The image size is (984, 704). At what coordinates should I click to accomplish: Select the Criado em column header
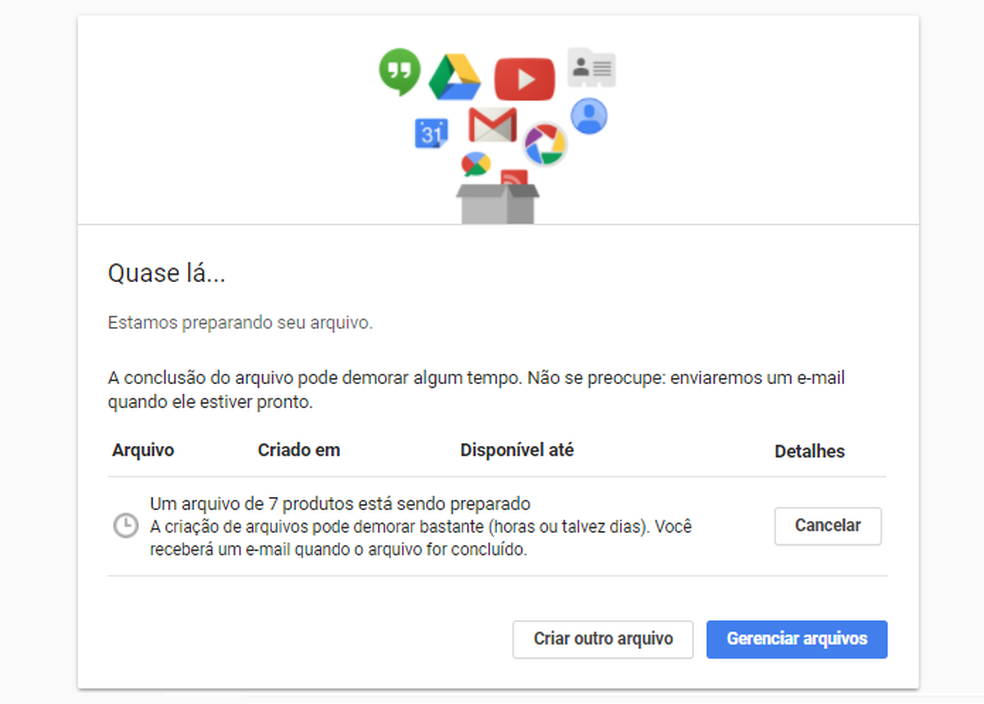[298, 450]
